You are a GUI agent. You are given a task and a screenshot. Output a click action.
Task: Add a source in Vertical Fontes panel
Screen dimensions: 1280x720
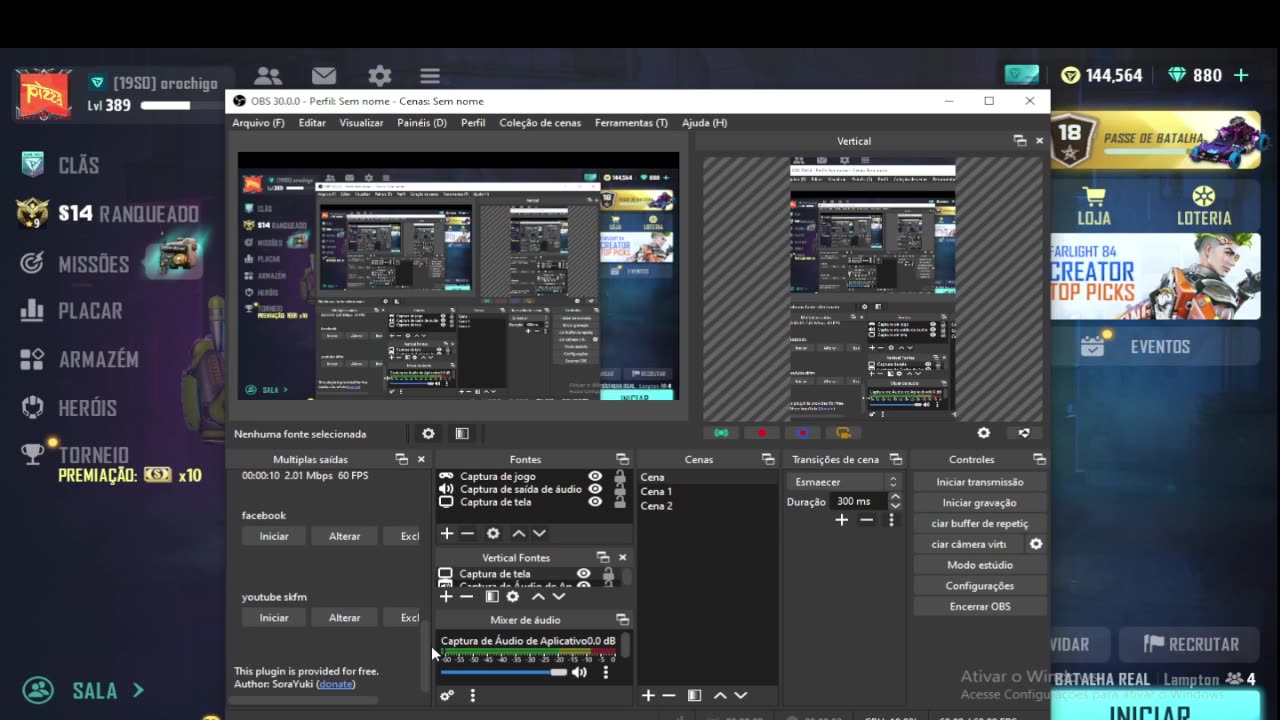click(447, 596)
